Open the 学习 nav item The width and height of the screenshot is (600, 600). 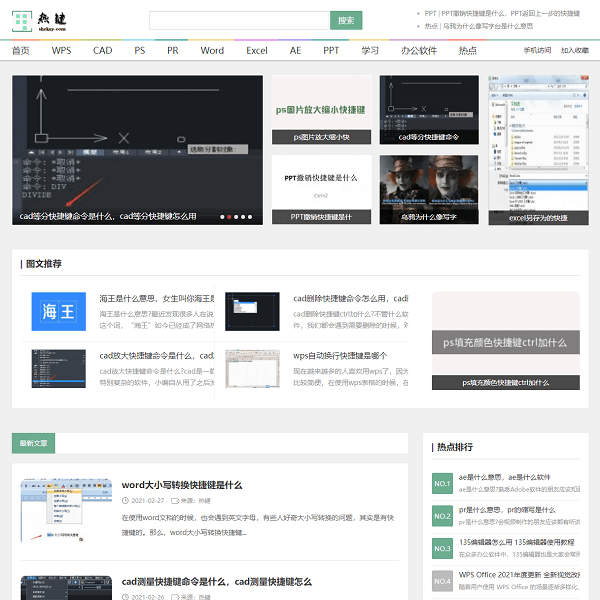click(370, 51)
